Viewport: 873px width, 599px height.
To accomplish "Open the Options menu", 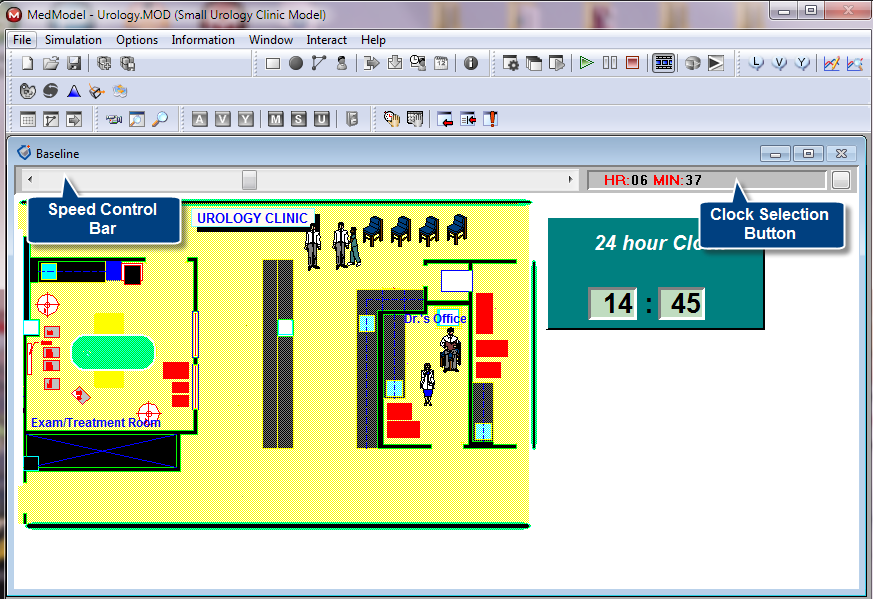I will 137,40.
